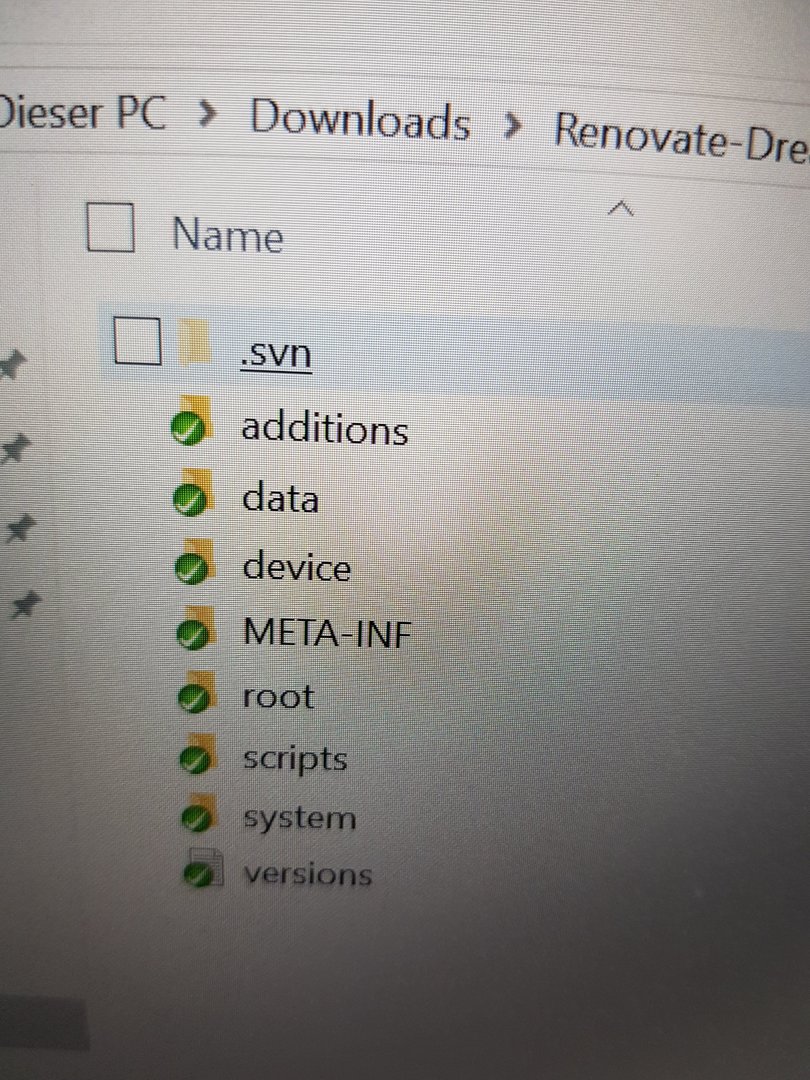Click the .svn folder icon
Screen dimensions: 810x1080
(x=196, y=341)
